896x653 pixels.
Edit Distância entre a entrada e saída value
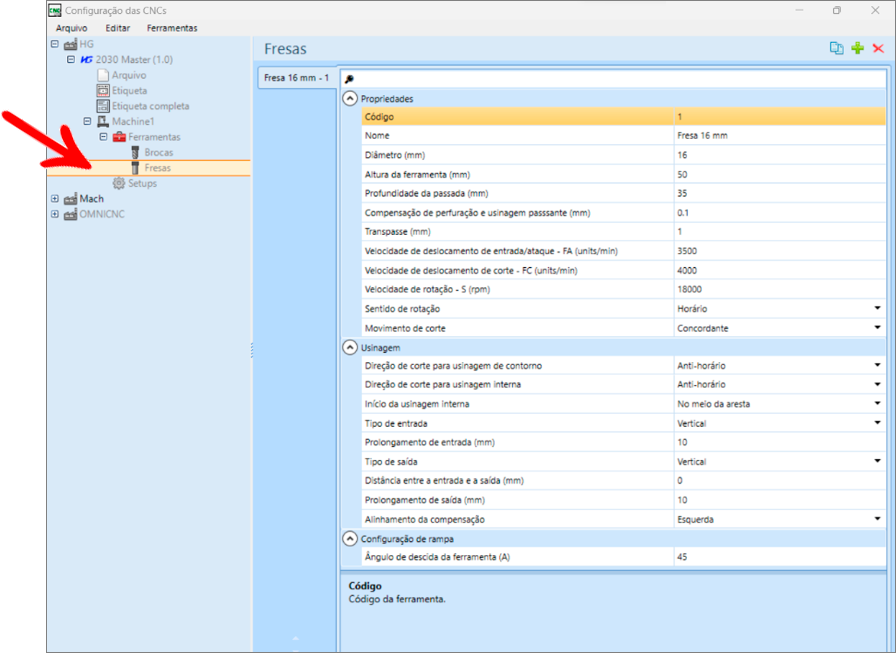[x=779, y=480]
